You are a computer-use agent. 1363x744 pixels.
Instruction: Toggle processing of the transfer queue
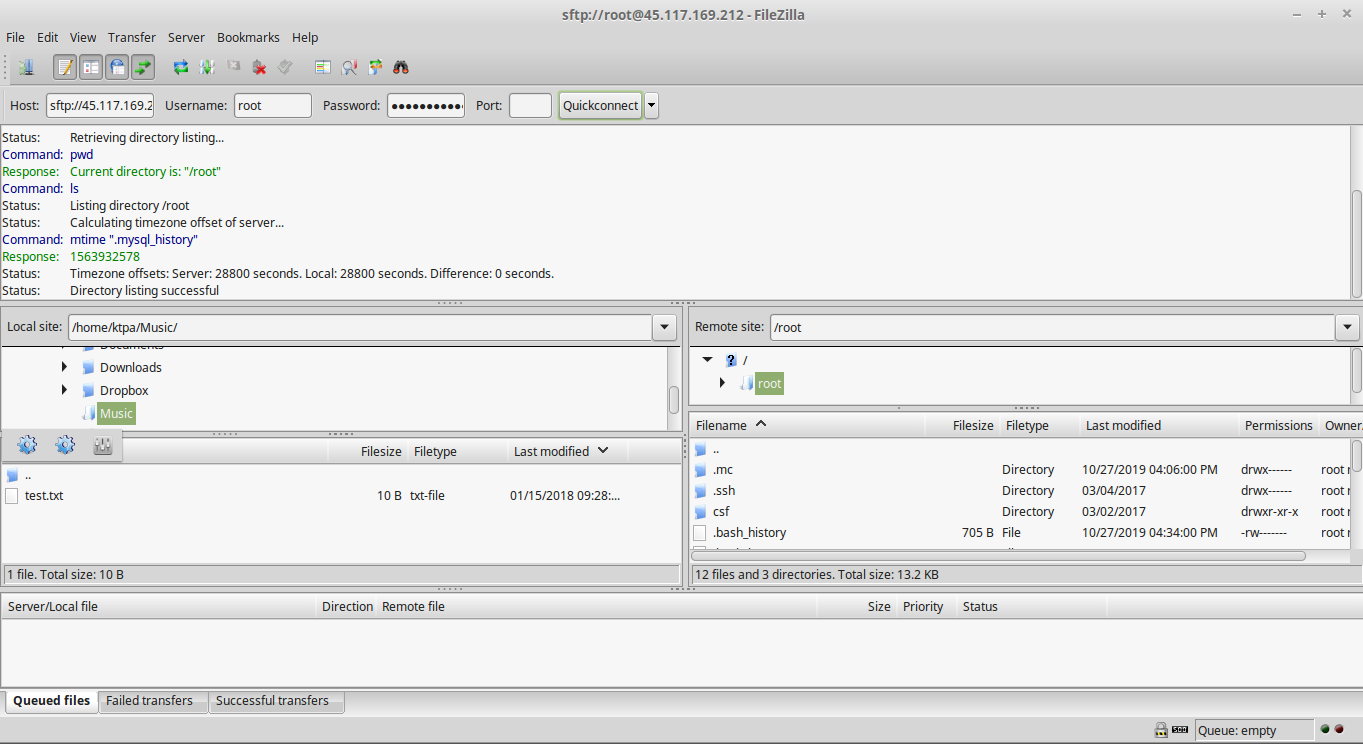point(207,67)
